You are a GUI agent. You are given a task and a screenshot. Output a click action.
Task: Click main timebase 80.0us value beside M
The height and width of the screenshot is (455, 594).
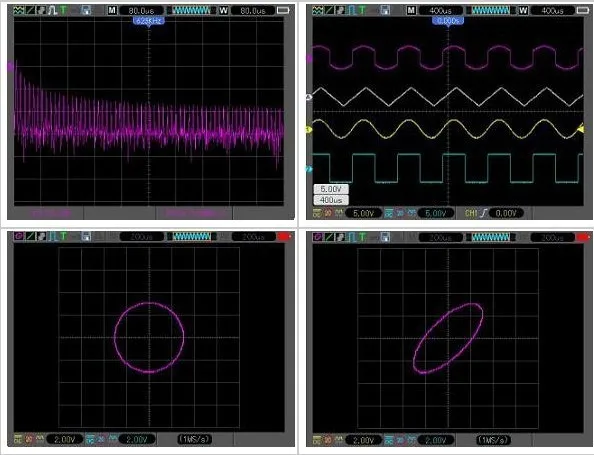tap(142, 11)
